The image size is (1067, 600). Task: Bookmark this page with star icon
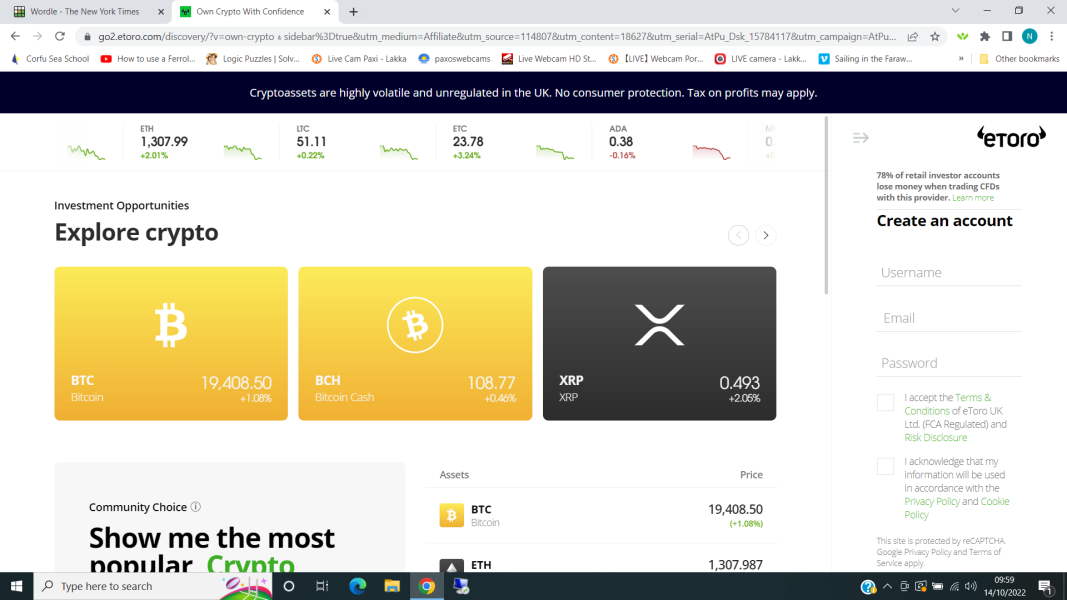pos(935,36)
